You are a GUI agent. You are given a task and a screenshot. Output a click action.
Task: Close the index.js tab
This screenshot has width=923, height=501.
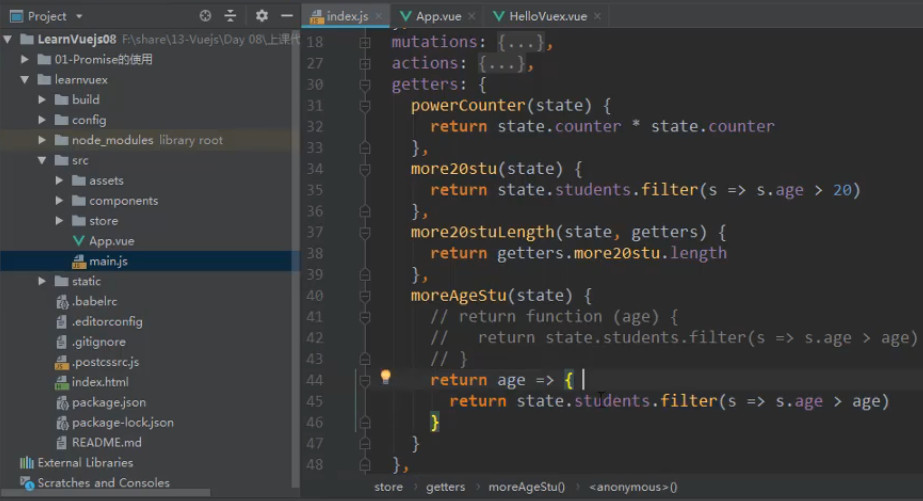click(x=379, y=16)
